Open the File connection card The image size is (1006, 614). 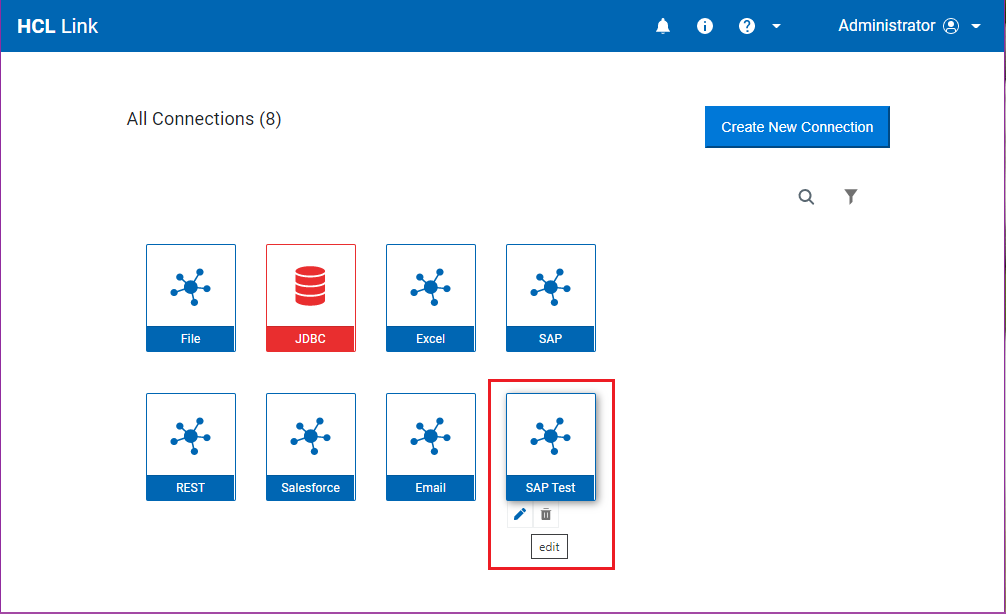[191, 298]
